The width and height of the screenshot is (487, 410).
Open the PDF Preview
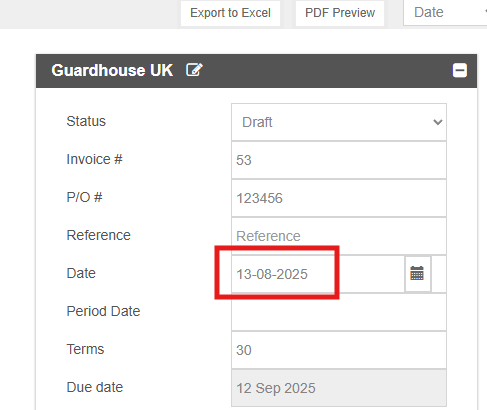click(x=340, y=13)
